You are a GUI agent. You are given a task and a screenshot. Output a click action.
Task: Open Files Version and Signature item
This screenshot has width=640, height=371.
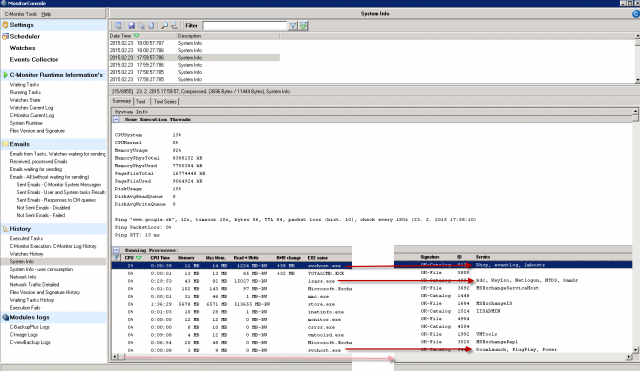click(37, 131)
